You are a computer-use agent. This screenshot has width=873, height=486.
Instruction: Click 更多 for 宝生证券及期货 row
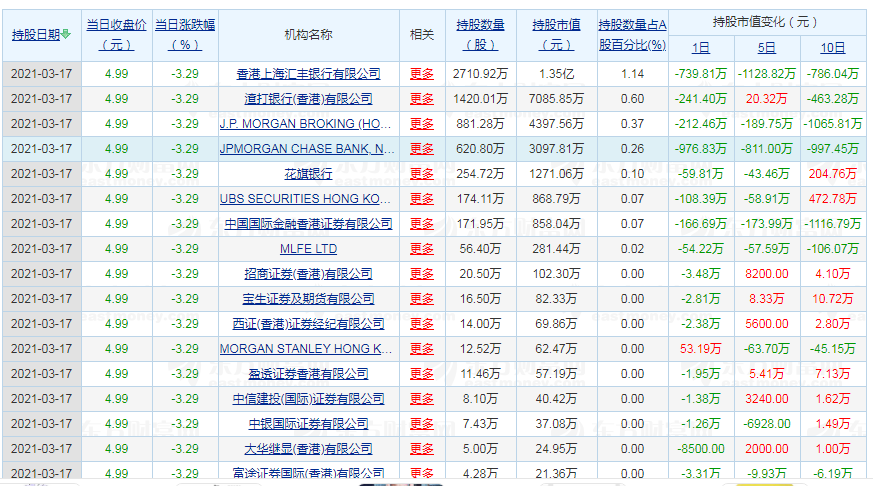pyautogui.click(x=422, y=299)
